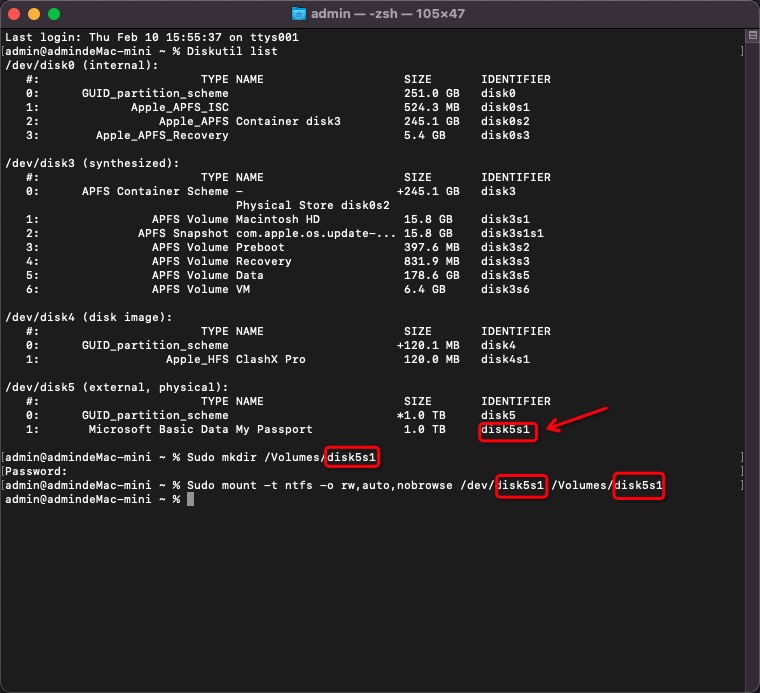Click '-t ntfs' in the mount command
760x693 pixels.
click(x=288, y=486)
